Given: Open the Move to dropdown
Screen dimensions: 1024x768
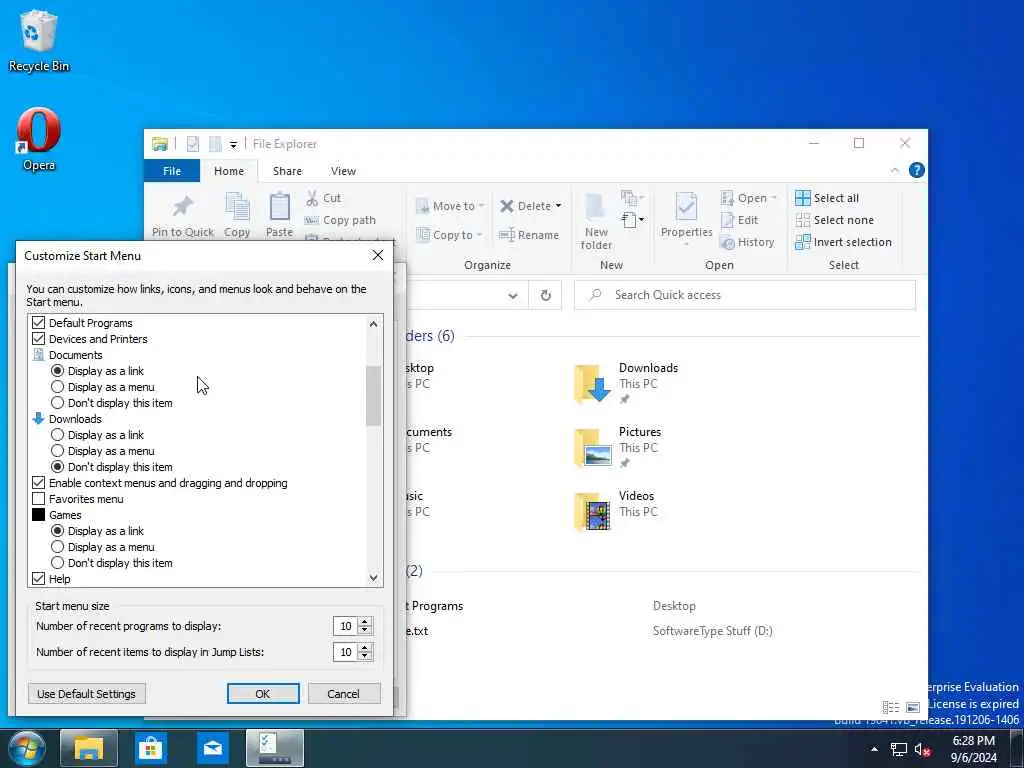Looking at the screenshot, I should coord(450,206).
